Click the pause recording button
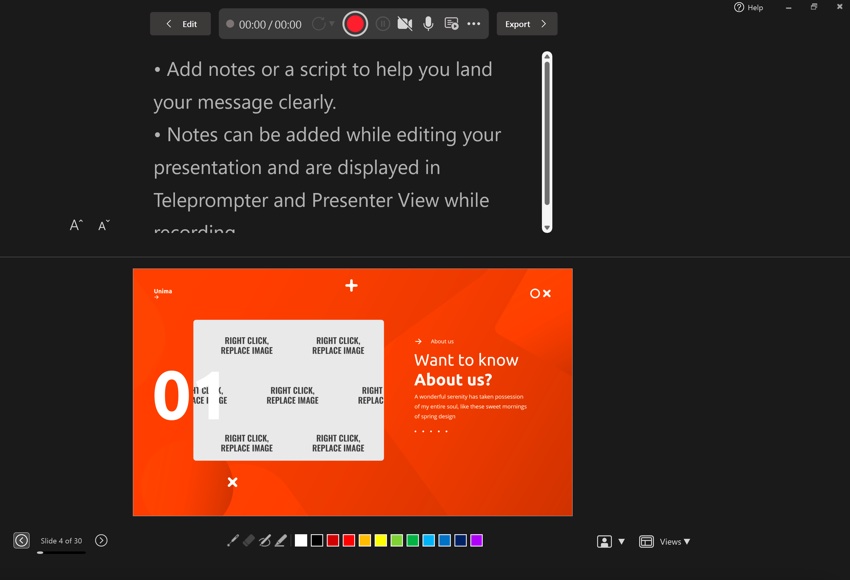 coord(383,24)
